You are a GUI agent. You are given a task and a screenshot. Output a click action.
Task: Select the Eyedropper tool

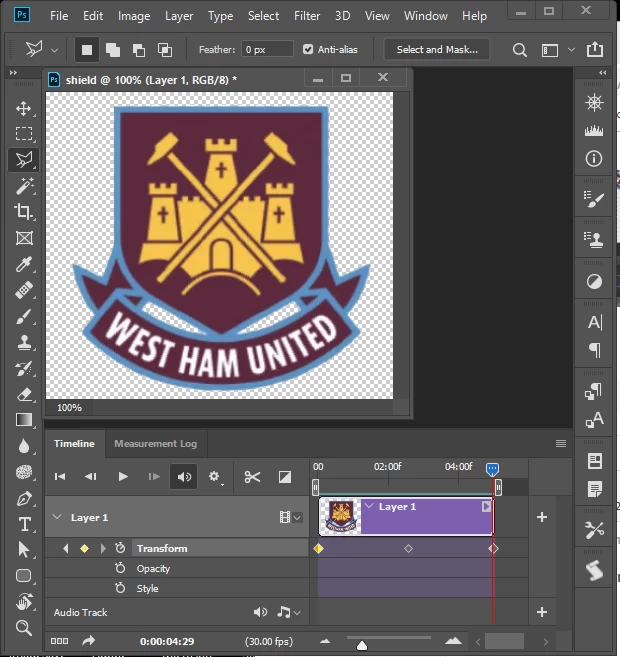pos(23,264)
